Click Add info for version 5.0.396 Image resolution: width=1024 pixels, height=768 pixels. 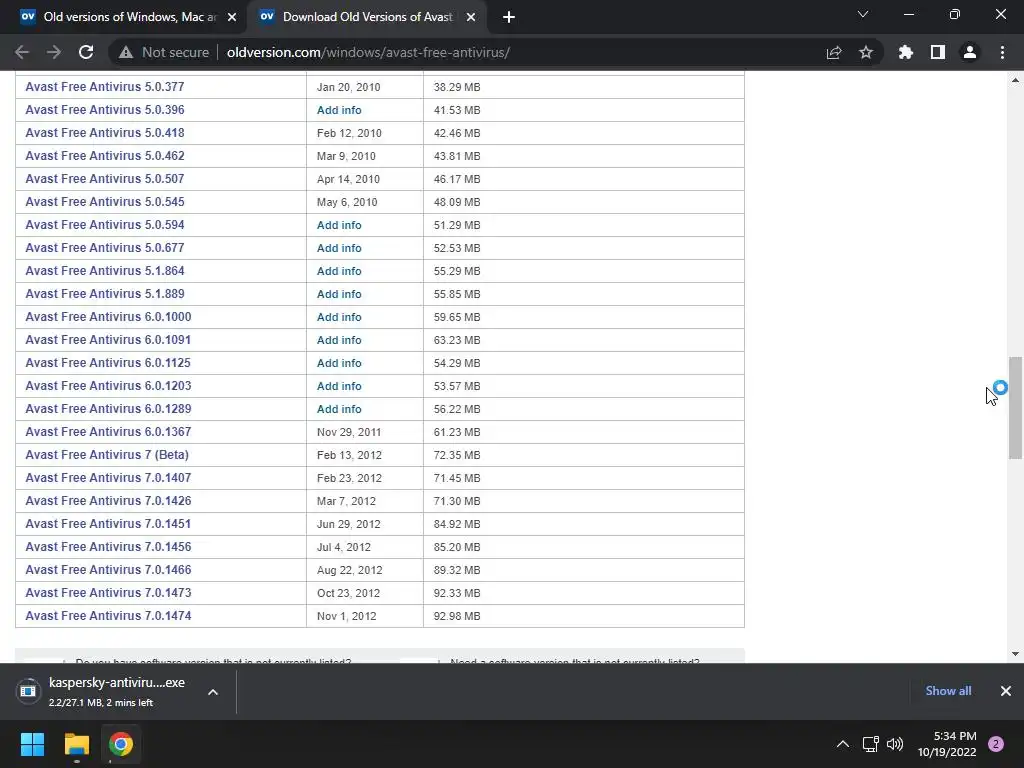point(339,110)
